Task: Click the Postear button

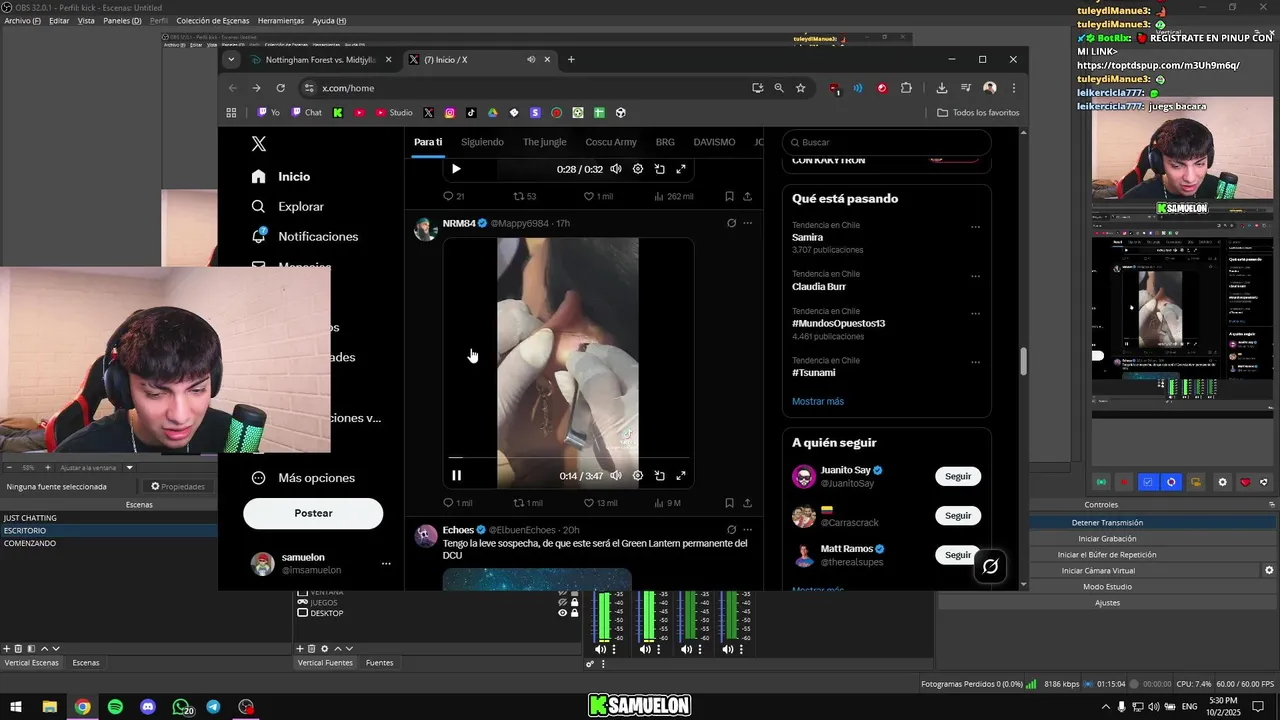Action: coord(313,513)
